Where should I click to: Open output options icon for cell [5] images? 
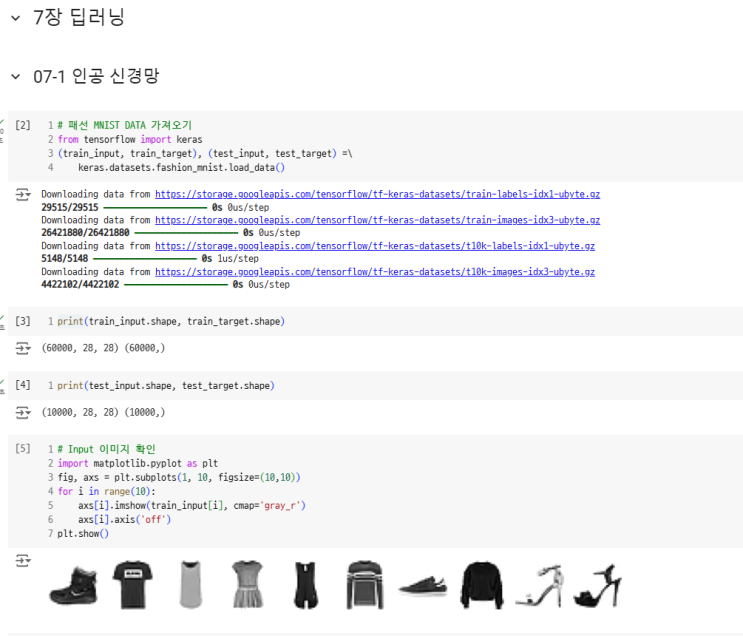(x=23, y=561)
